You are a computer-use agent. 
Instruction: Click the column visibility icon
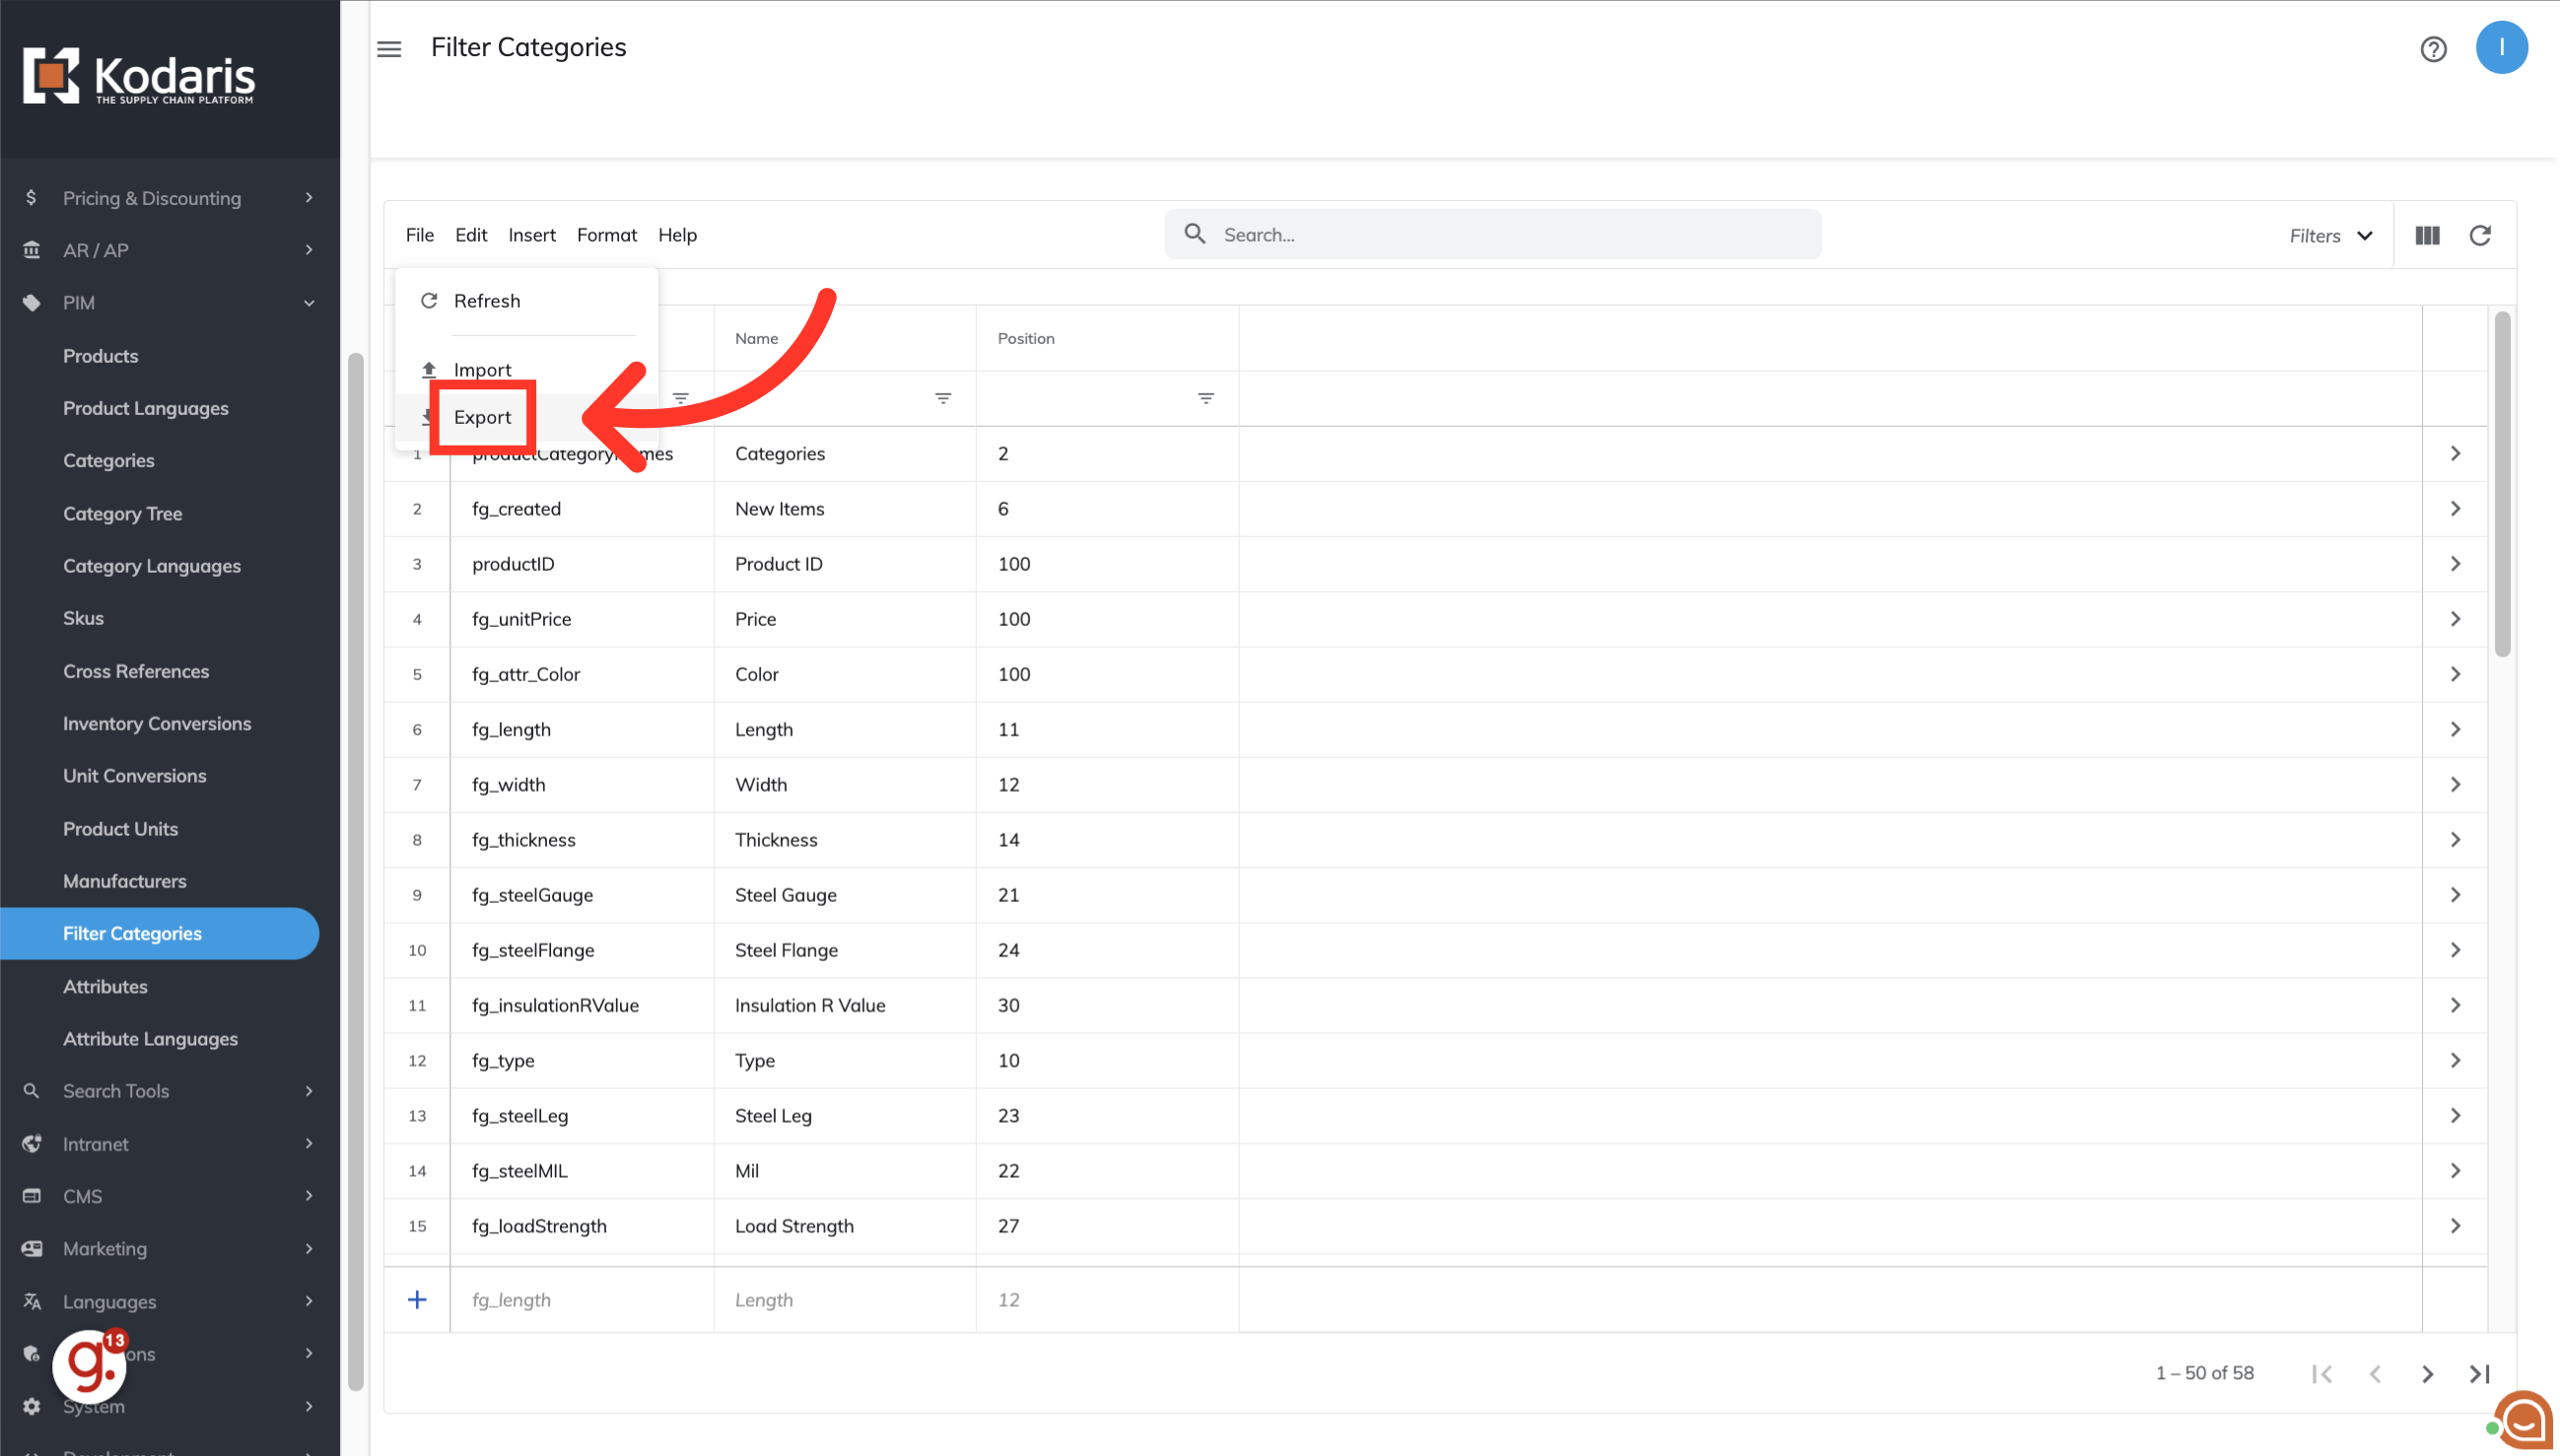click(2427, 235)
